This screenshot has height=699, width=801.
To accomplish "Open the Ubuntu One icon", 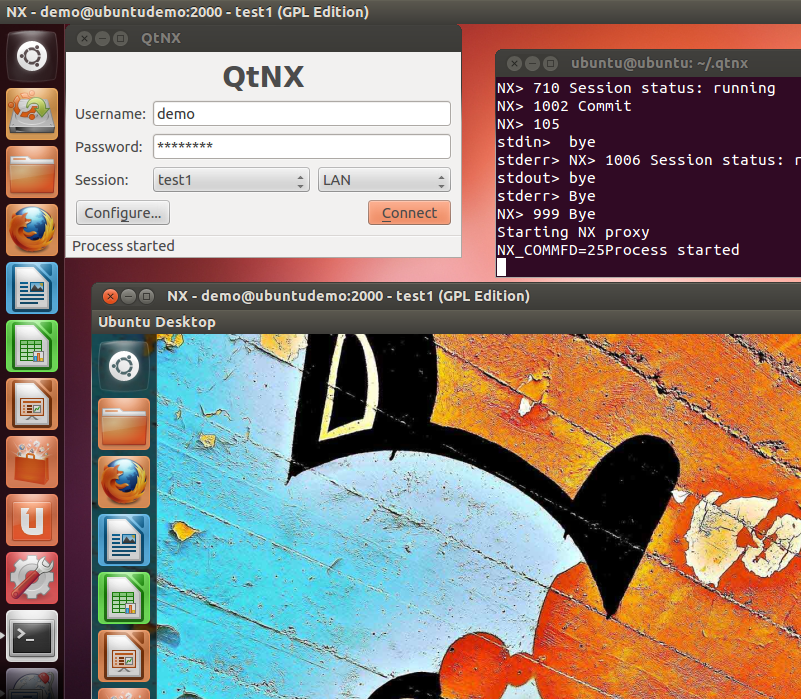I will (x=31, y=519).
